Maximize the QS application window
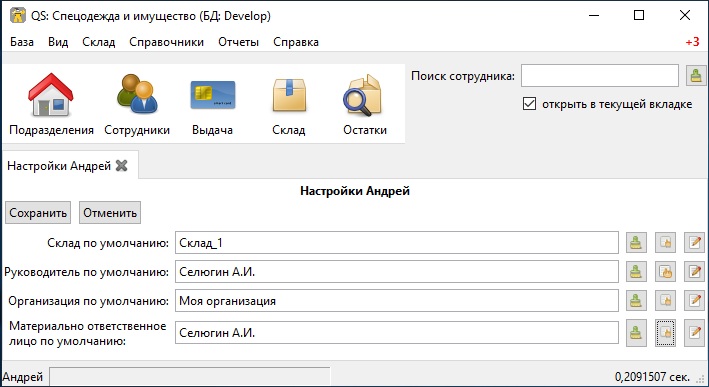709x387 pixels. click(639, 15)
